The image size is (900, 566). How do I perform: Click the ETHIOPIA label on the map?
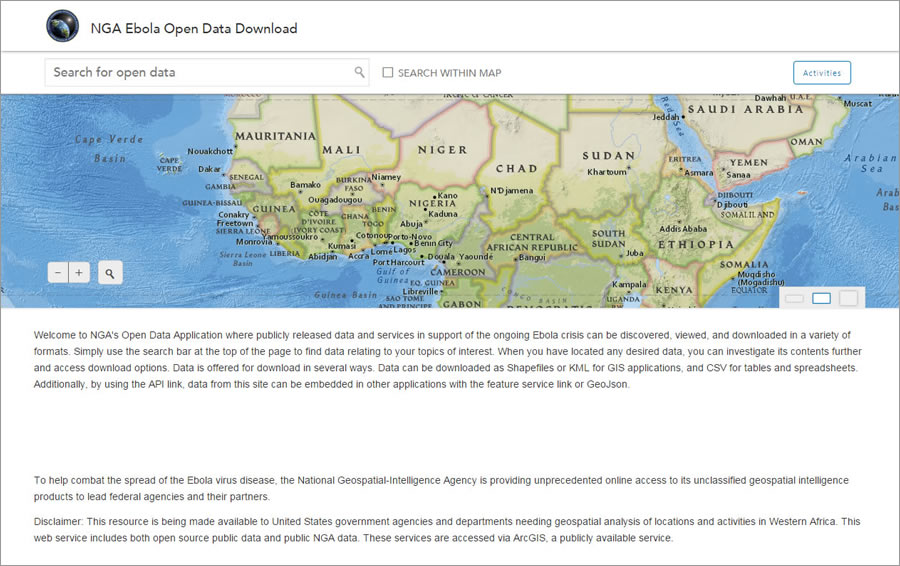(x=696, y=245)
